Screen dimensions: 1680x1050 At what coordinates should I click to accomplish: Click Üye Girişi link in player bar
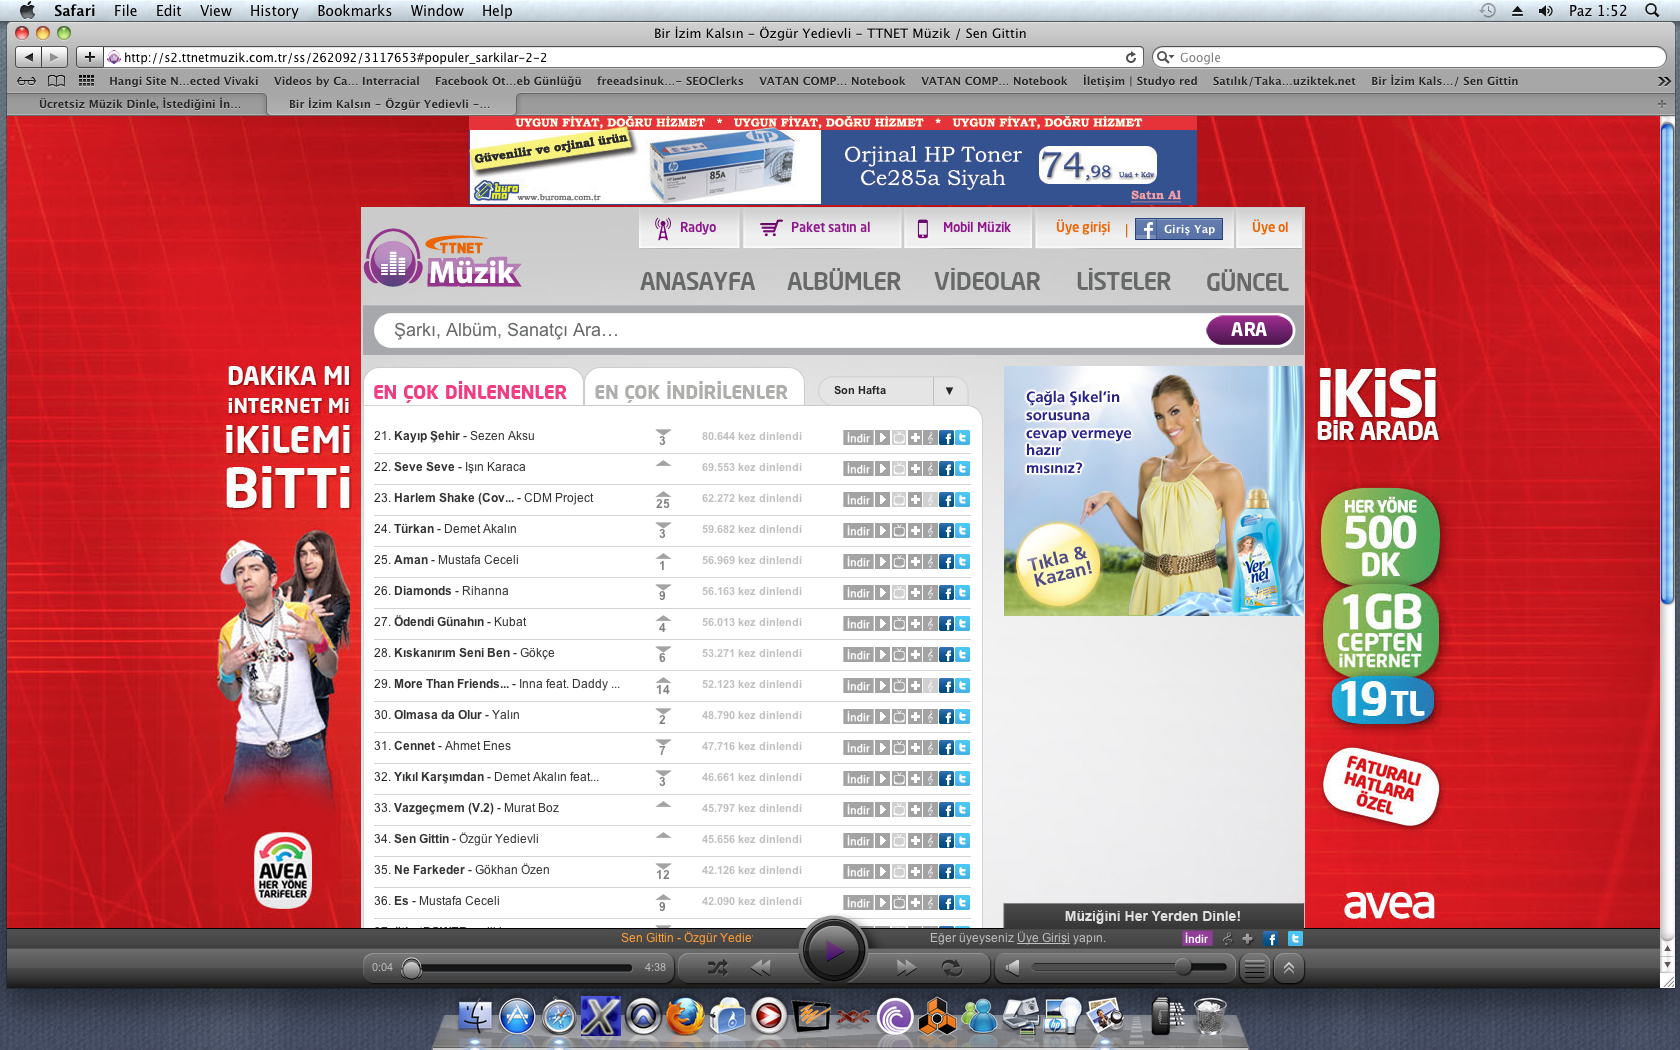coord(1043,938)
